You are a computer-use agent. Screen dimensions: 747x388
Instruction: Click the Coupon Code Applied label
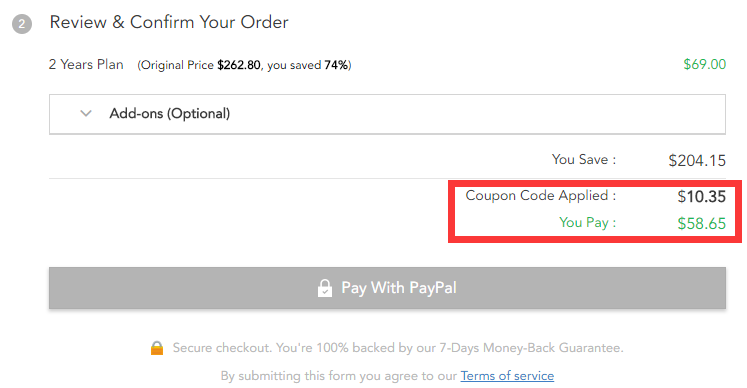click(x=540, y=196)
